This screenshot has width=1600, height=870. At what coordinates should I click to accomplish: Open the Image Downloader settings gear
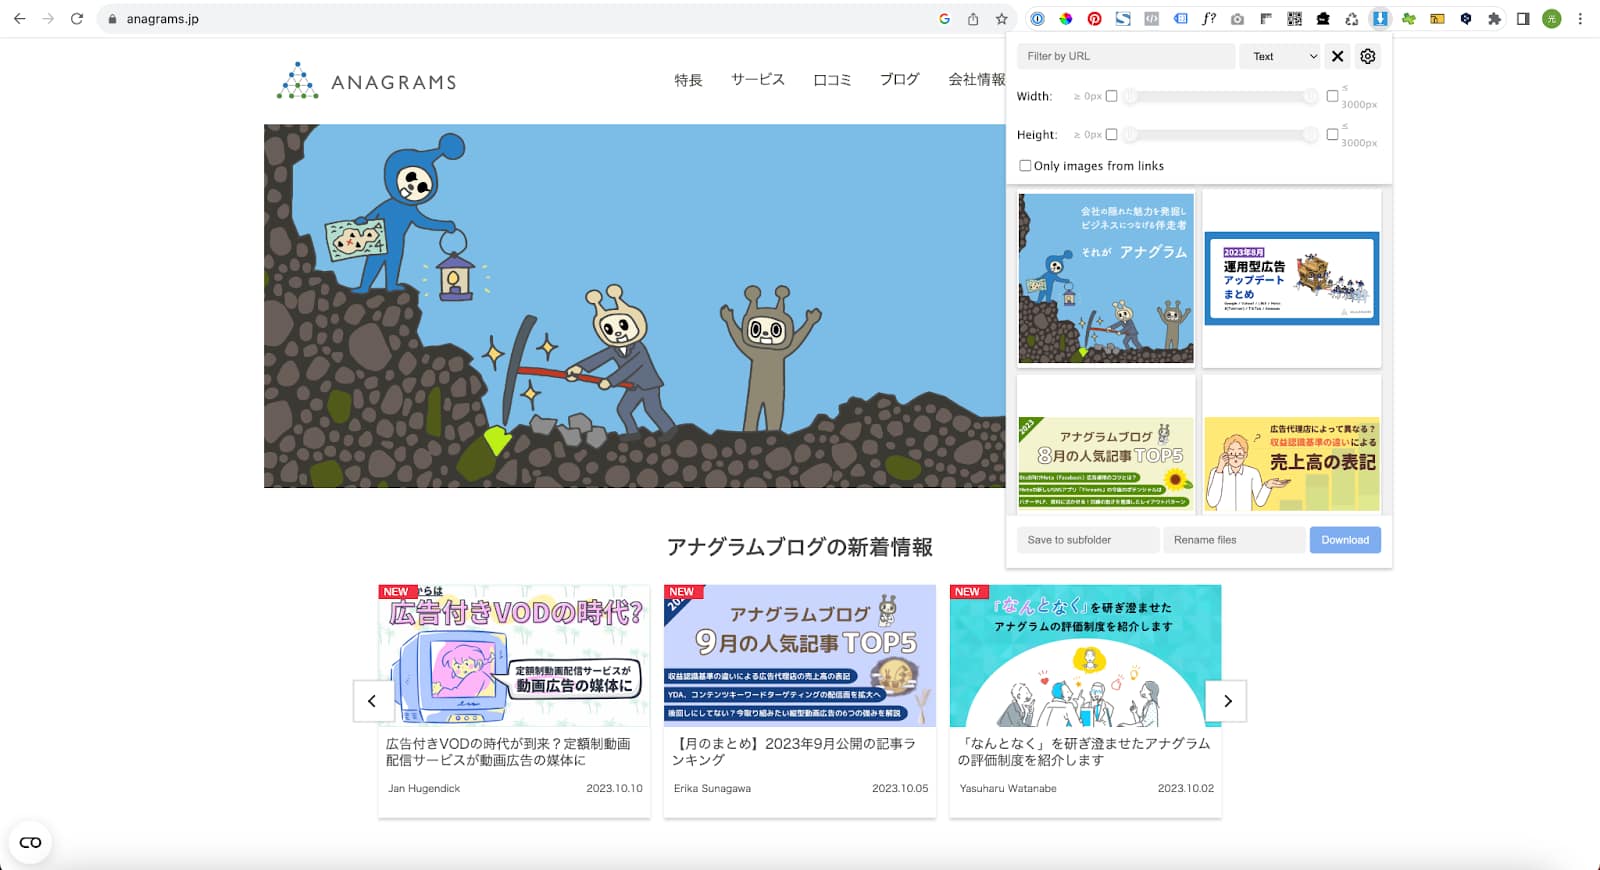1367,56
